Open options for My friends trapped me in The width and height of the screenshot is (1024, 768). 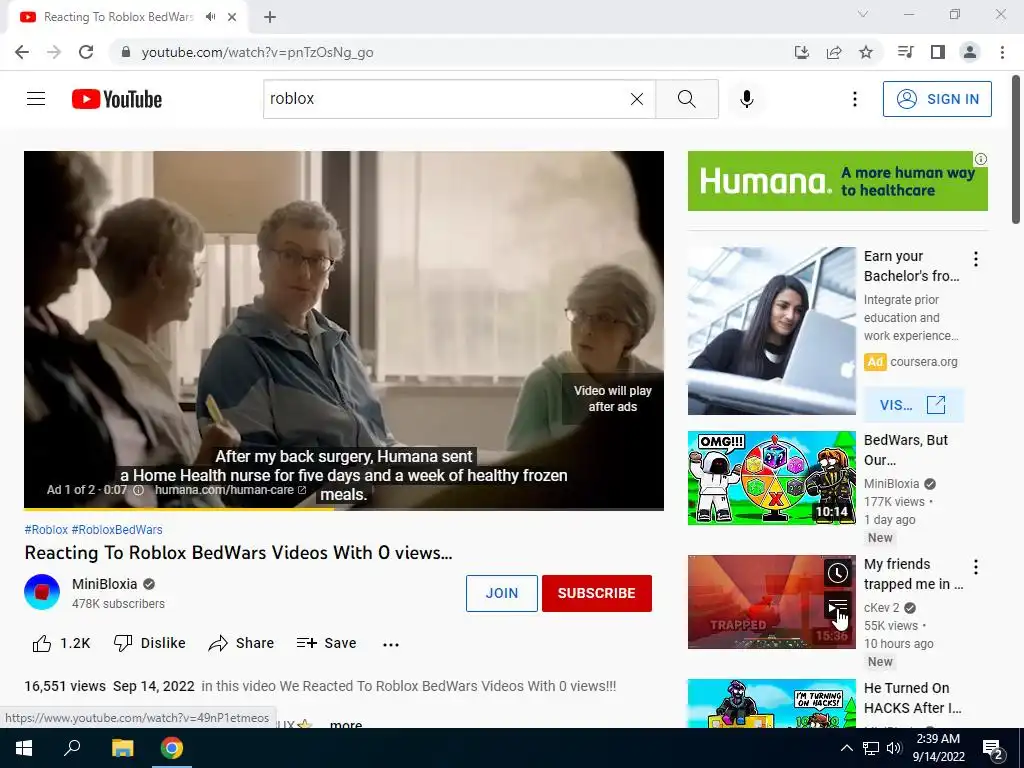click(976, 567)
